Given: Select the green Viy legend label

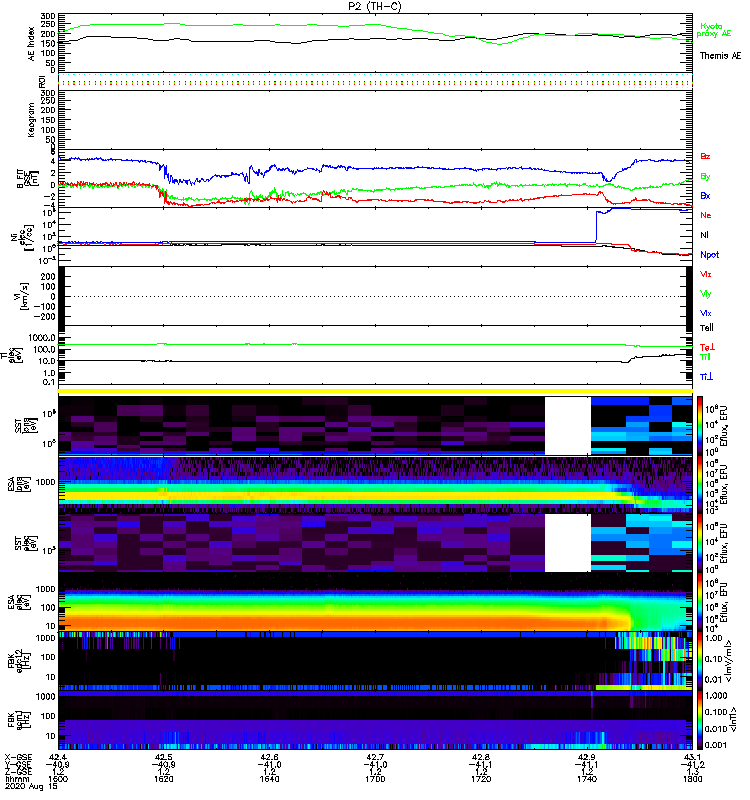Looking at the screenshot, I should click(706, 294).
